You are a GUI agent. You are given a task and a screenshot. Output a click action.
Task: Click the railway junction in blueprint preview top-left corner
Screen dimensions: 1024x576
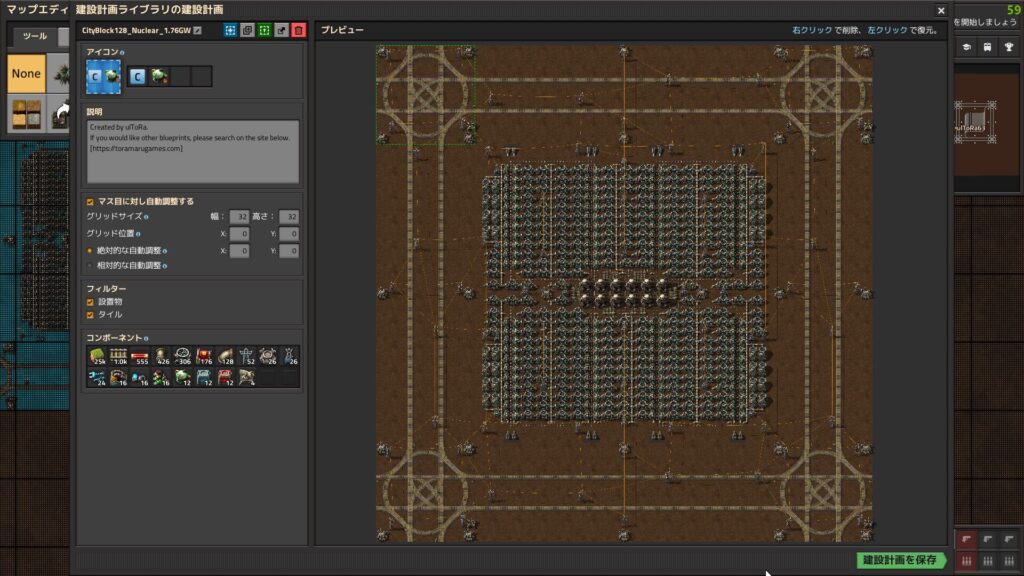pos(425,95)
